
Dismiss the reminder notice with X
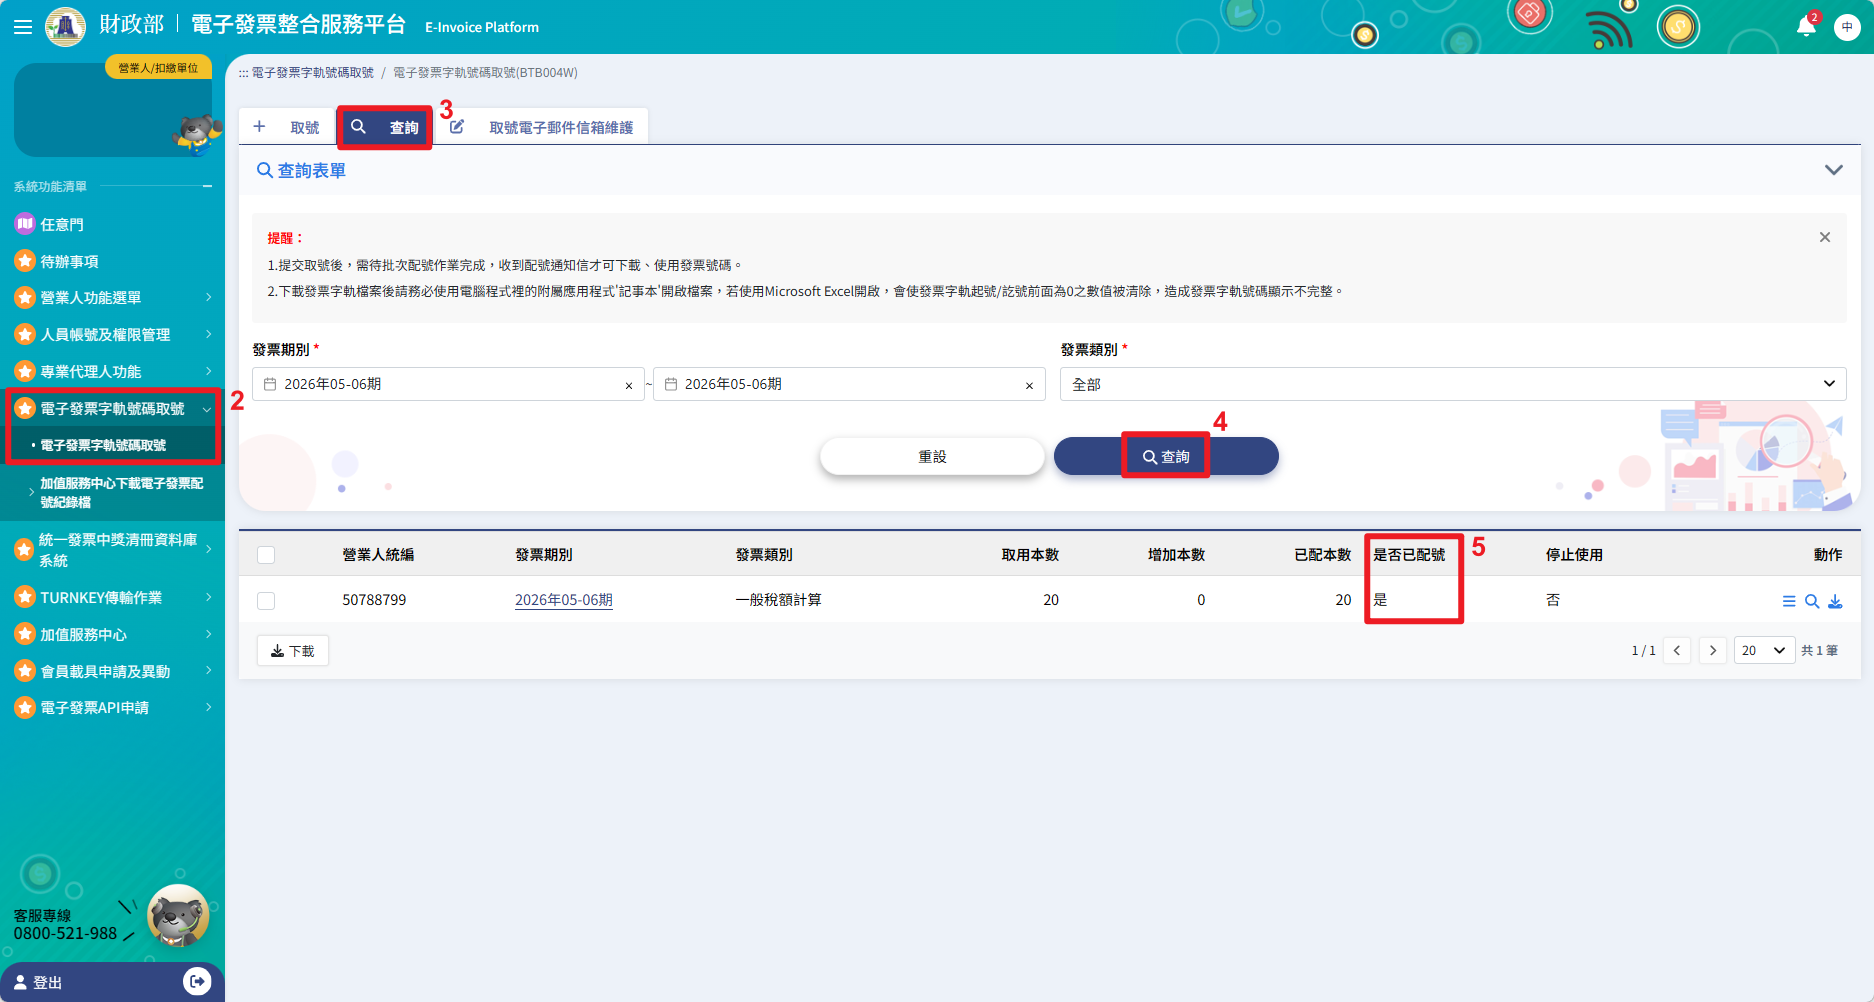(x=1825, y=237)
